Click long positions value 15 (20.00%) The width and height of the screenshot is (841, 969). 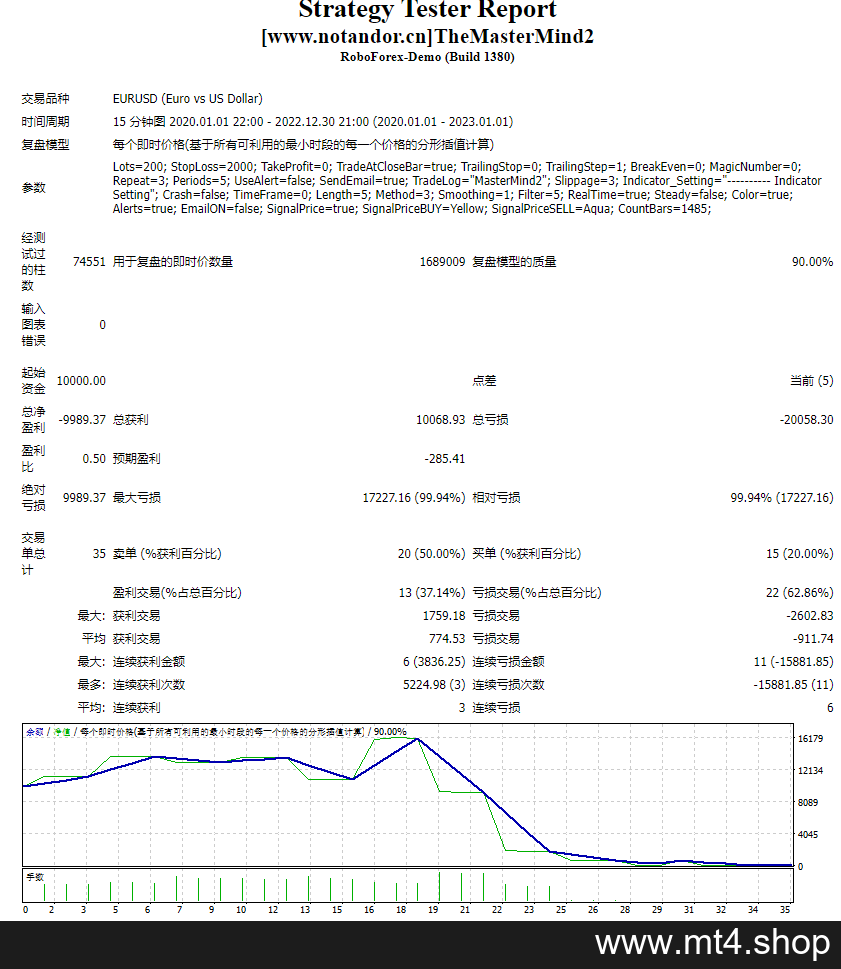(x=800, y=554)
